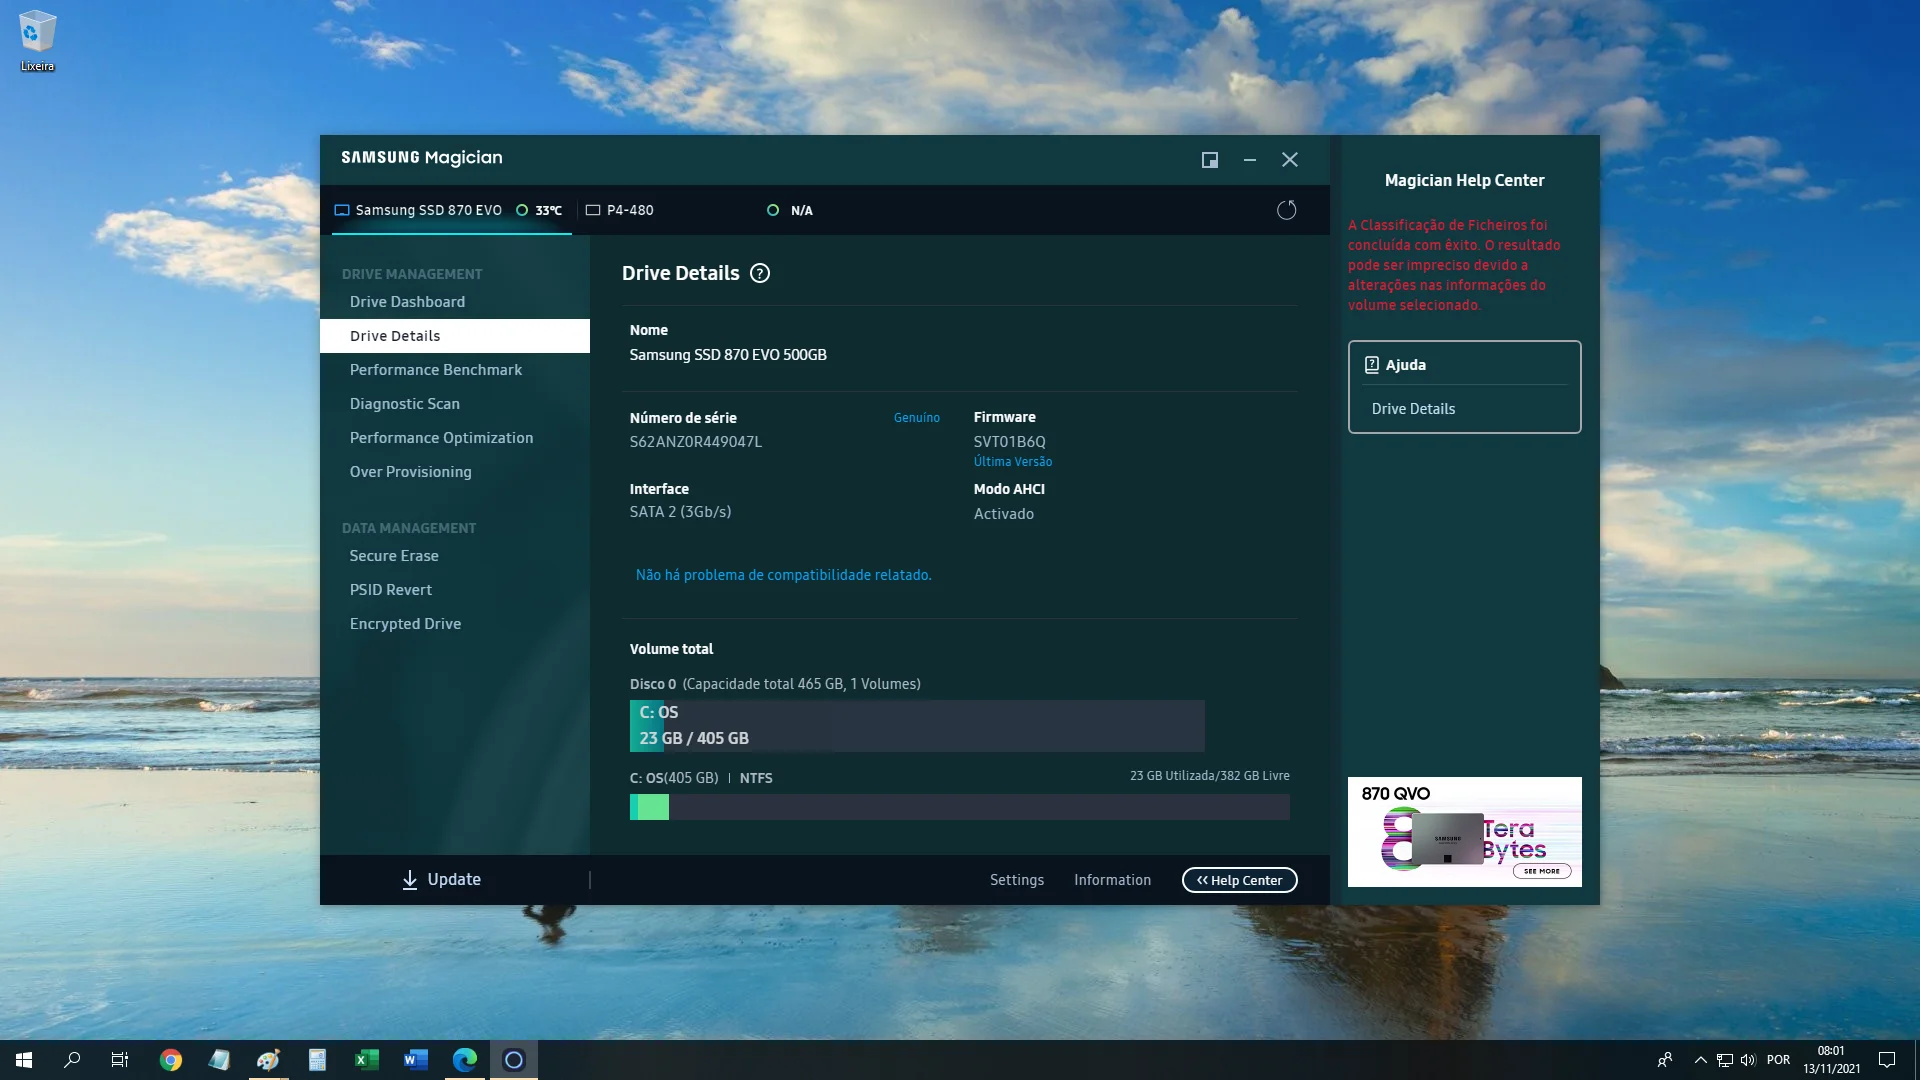The height and width of the screenshot is (1080, 1920).
Task: Click the Update download icon
Action: point(410,880)
